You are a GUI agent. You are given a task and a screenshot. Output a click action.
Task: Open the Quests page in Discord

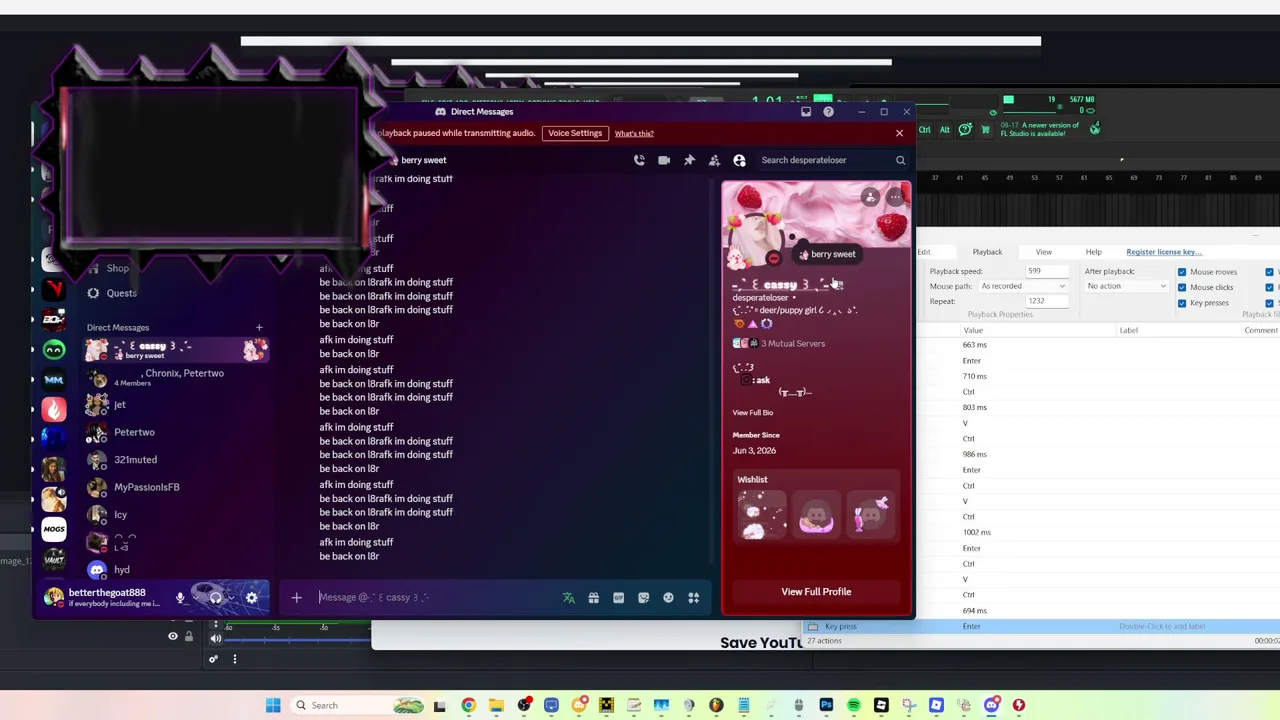121,293
